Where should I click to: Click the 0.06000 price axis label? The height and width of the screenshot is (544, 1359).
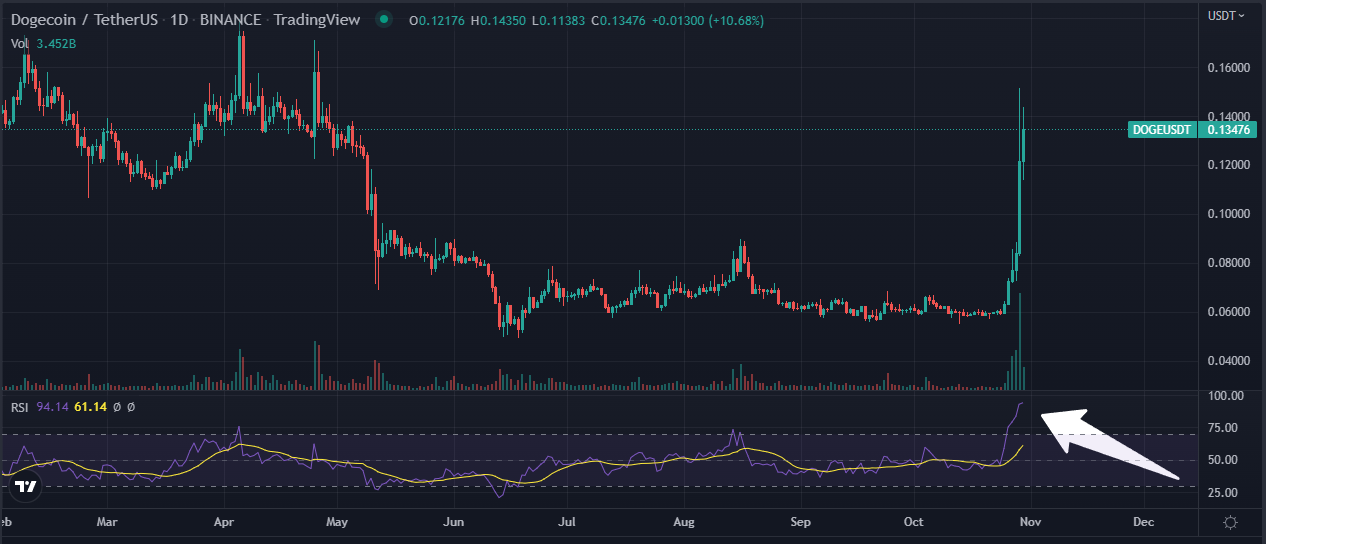pos(1227,312)
